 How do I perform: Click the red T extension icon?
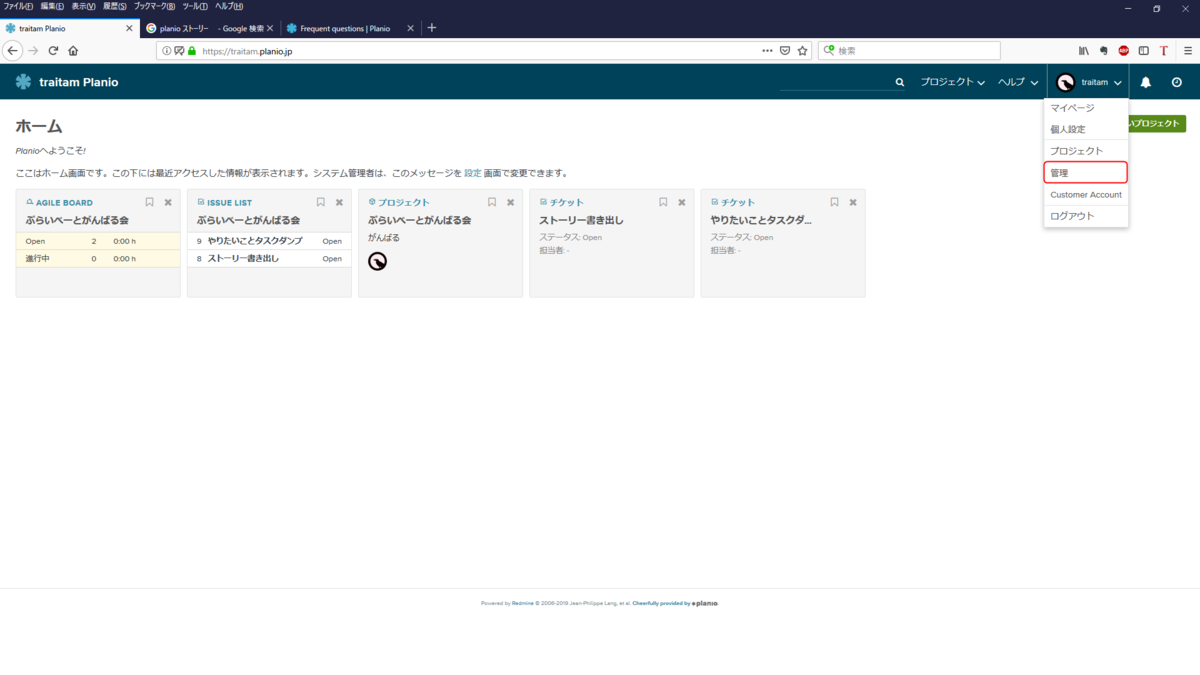pyautogui.click(x=1163, y=50)
